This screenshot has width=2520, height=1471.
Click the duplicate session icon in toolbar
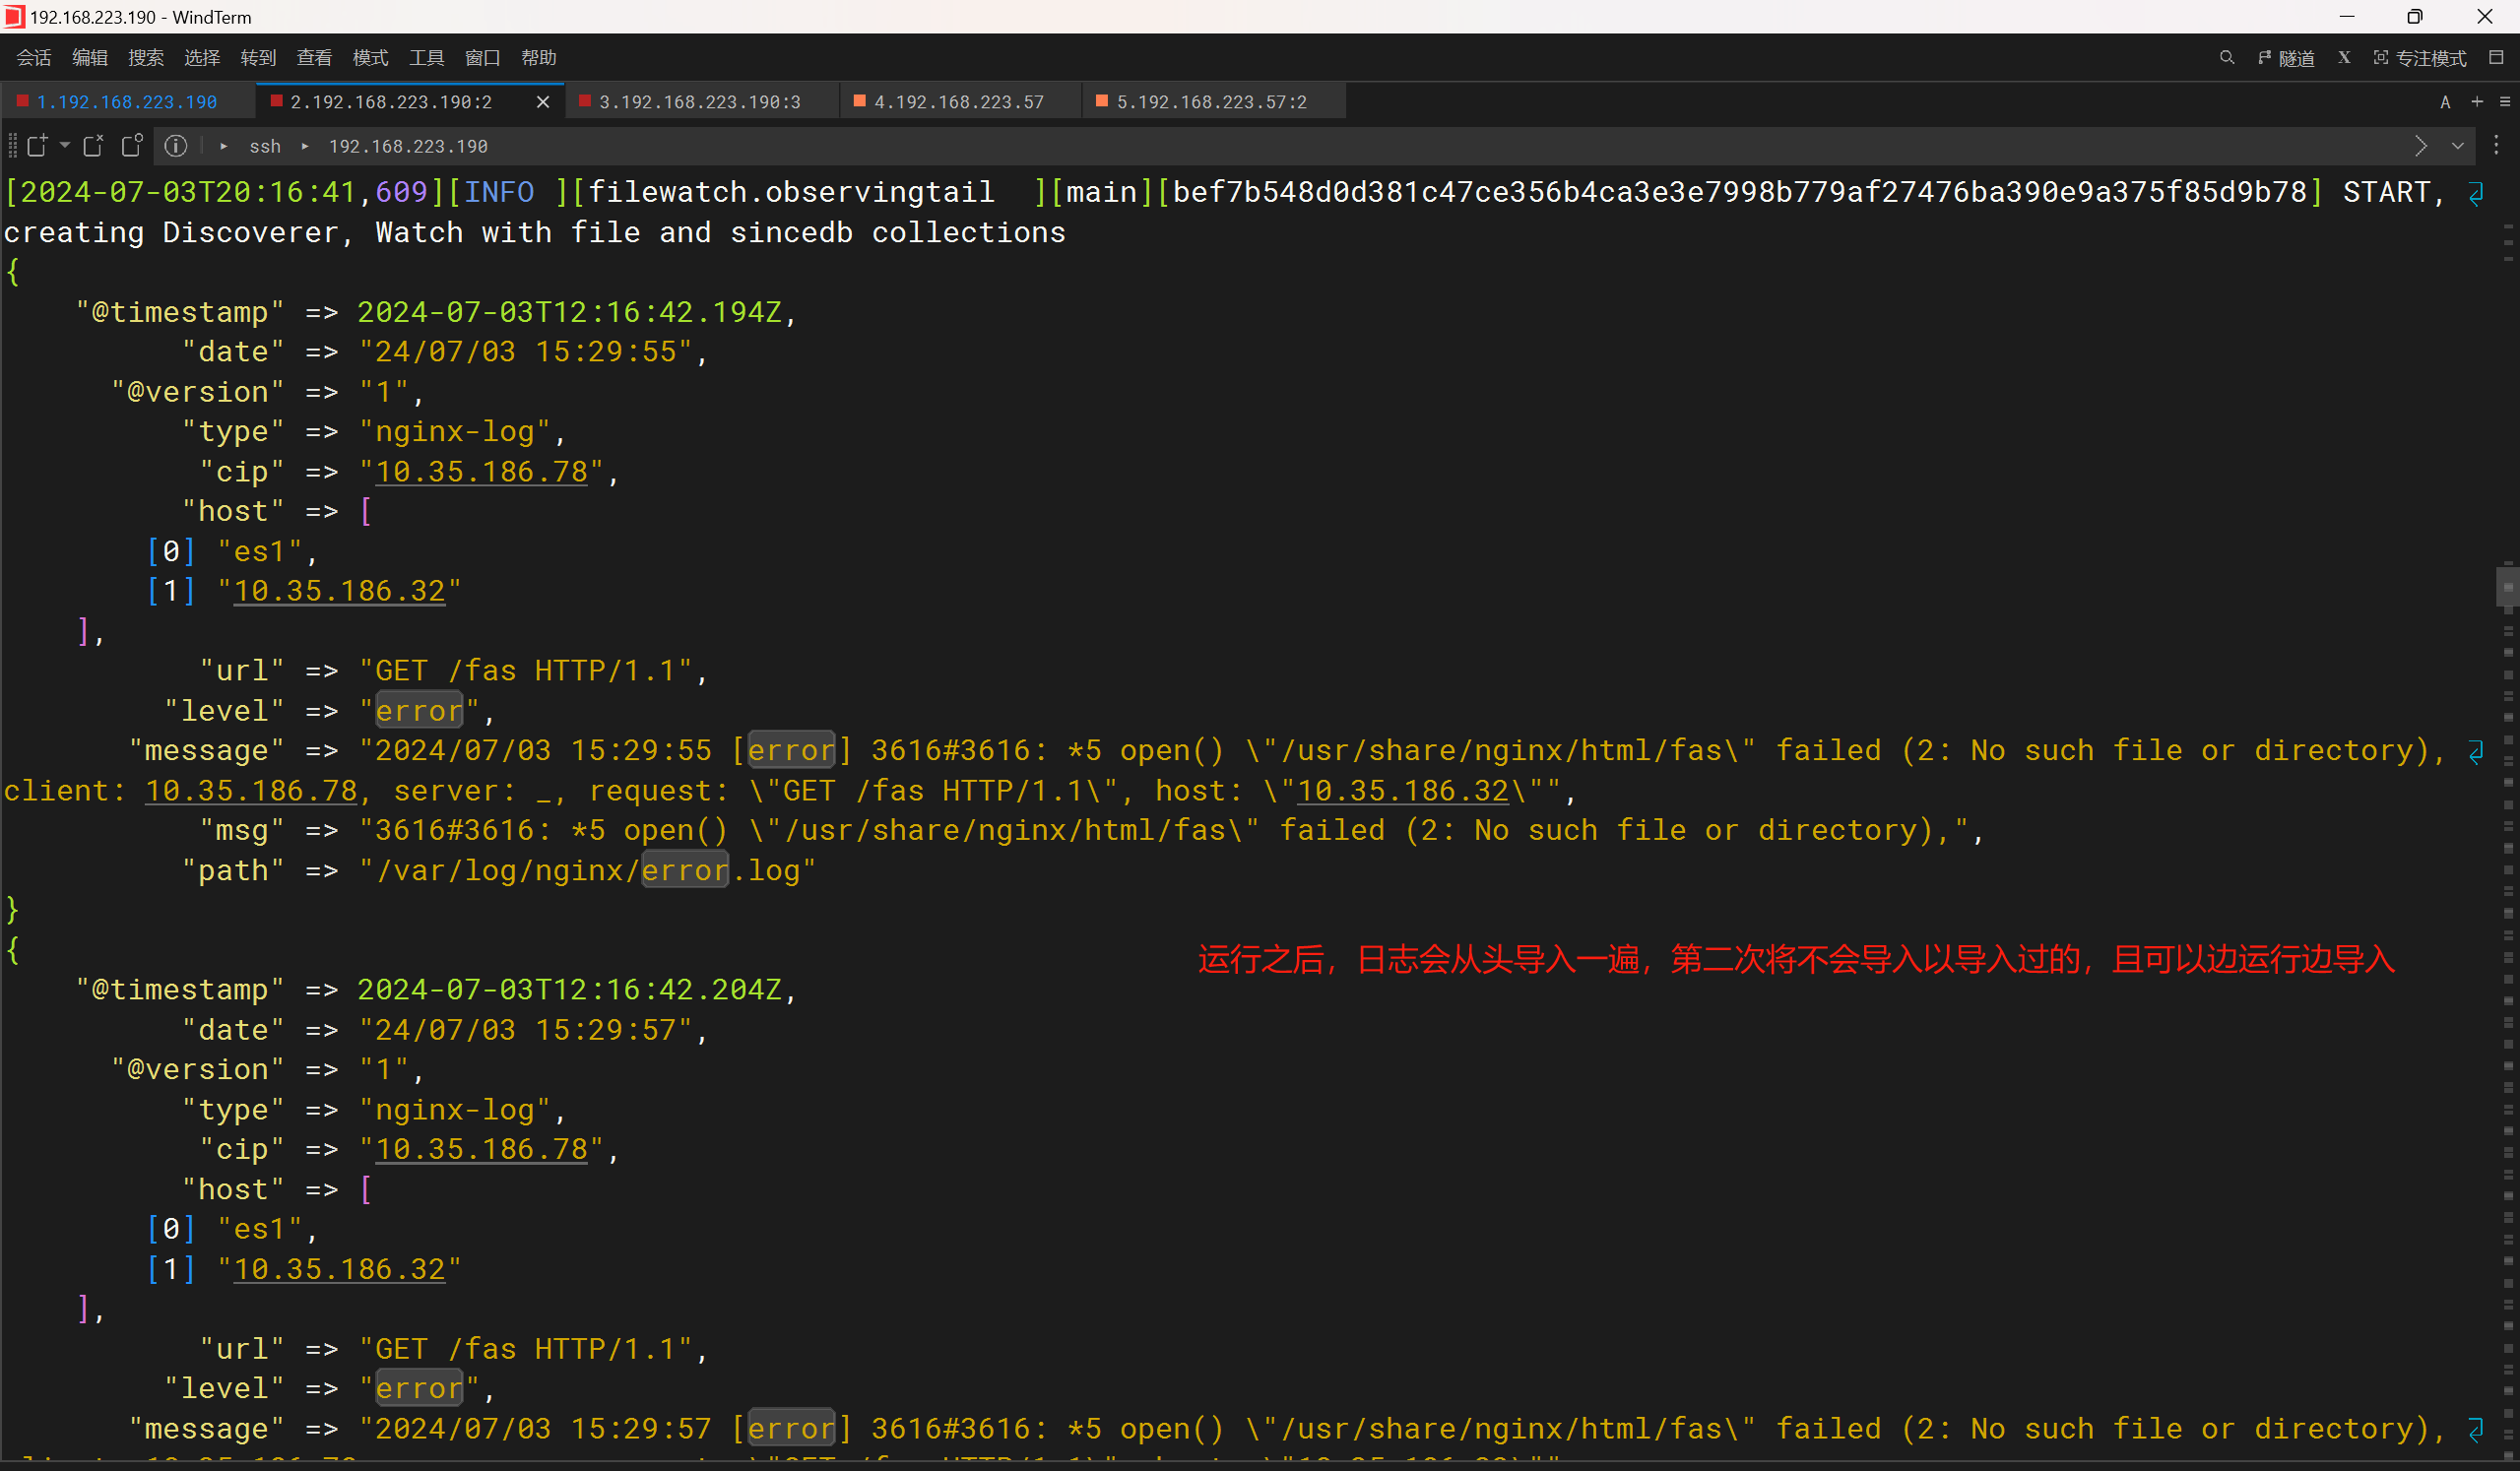[132, 146]
